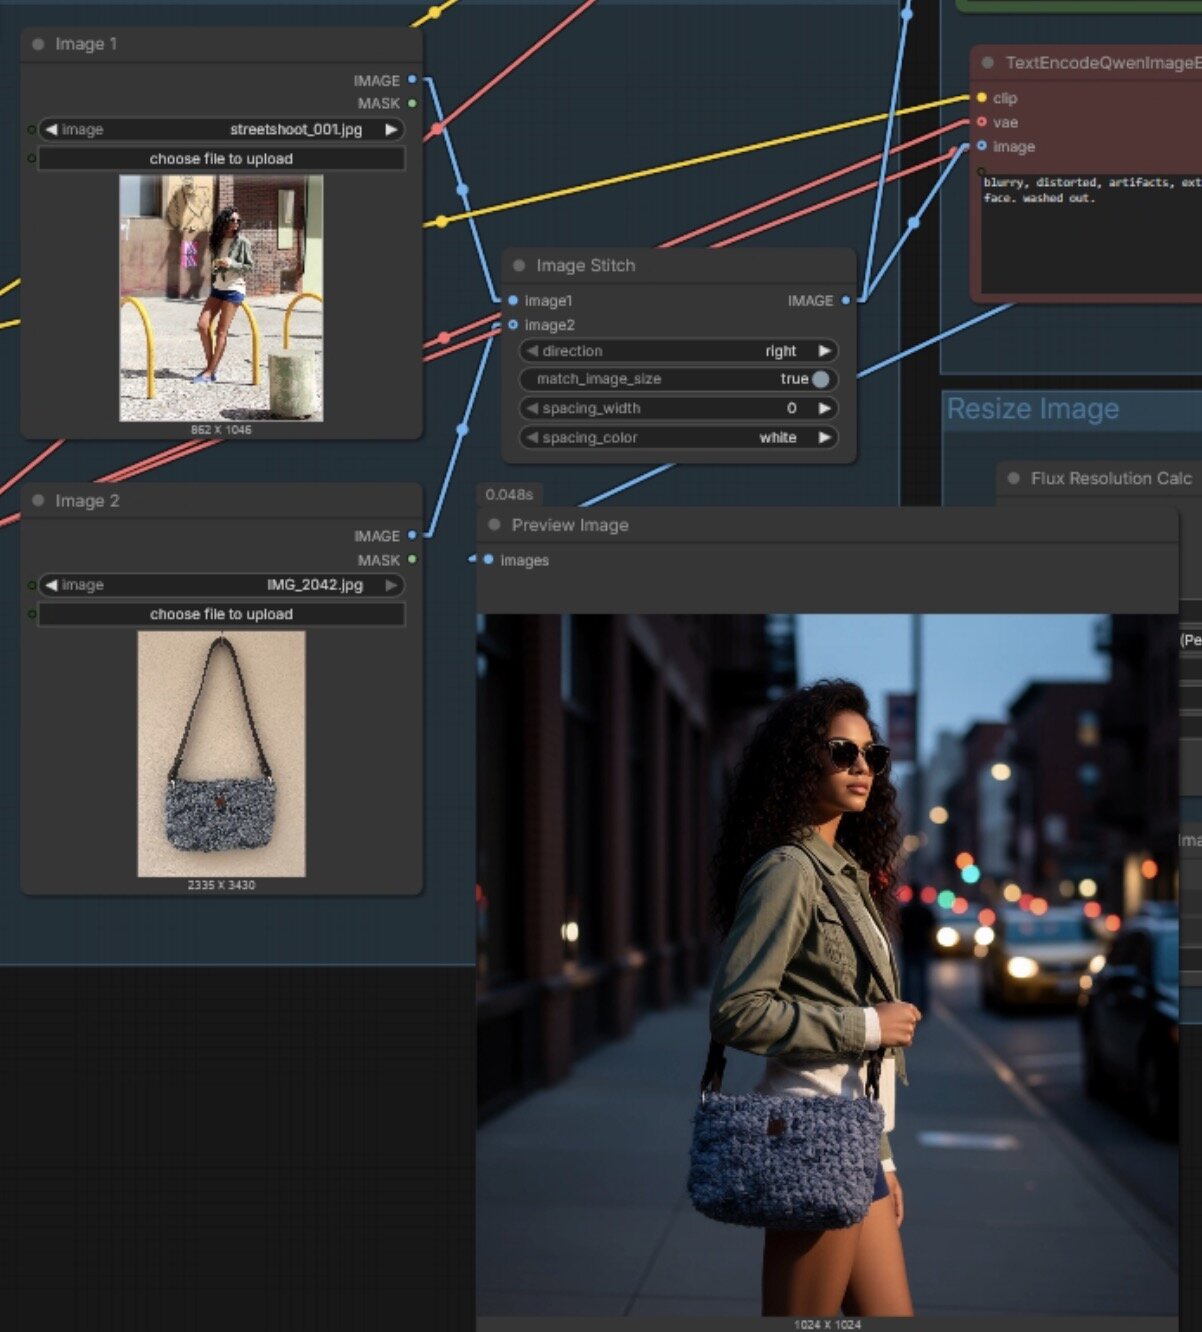The width and height of the screenshot is (1202, 1332).
Task: Click the Flux Resolution Calc title
Action: (x=1111, y=478)
